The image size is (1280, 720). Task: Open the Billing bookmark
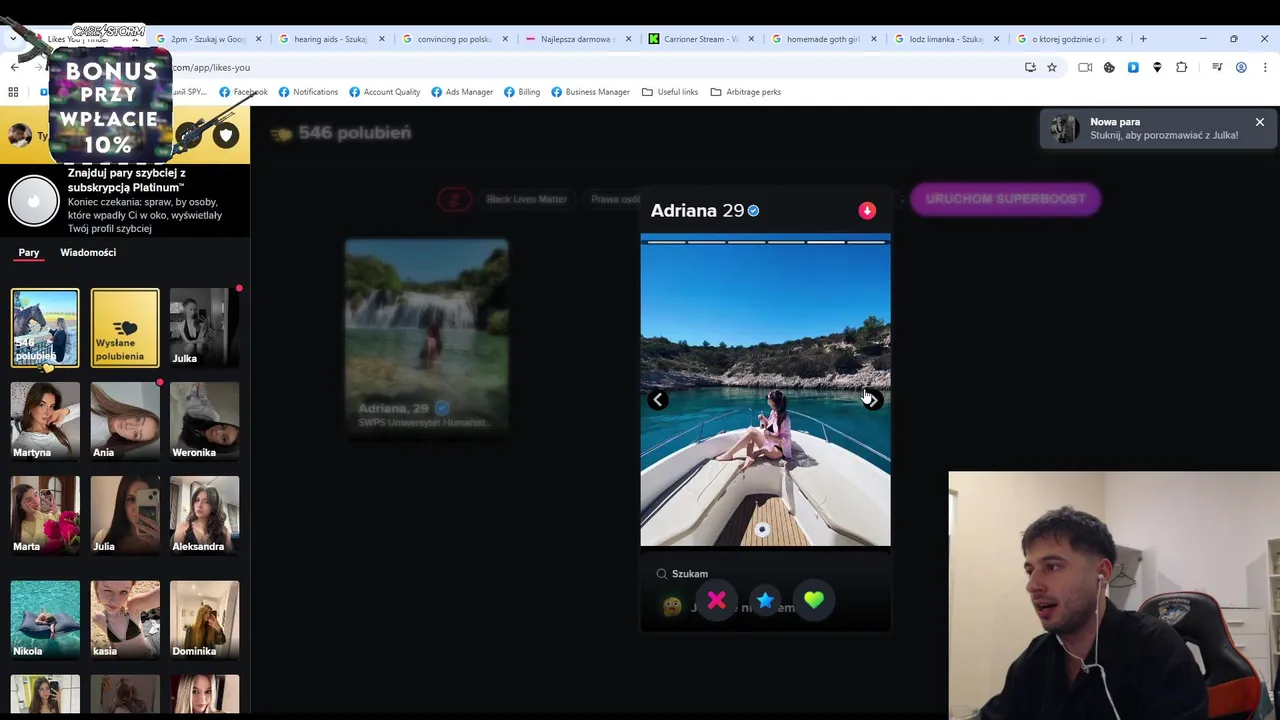pos(522,92)
